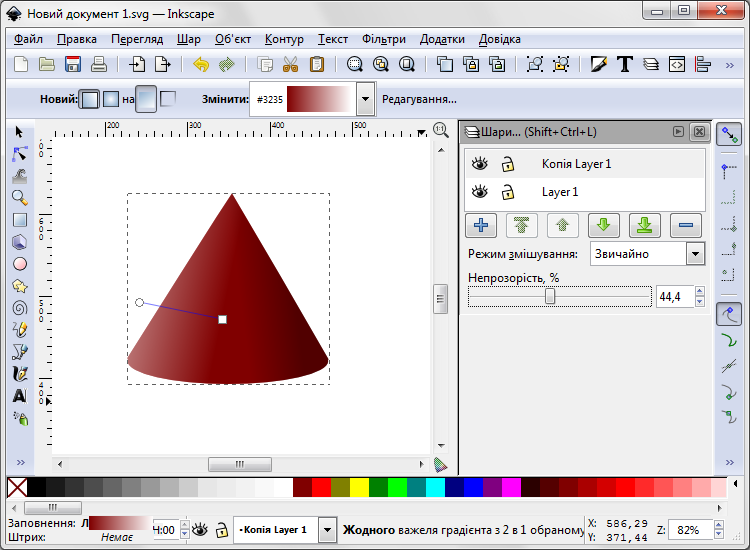Select the ellipse circle tool
This screenshot has width=750, height=550.
pos(20,264)
